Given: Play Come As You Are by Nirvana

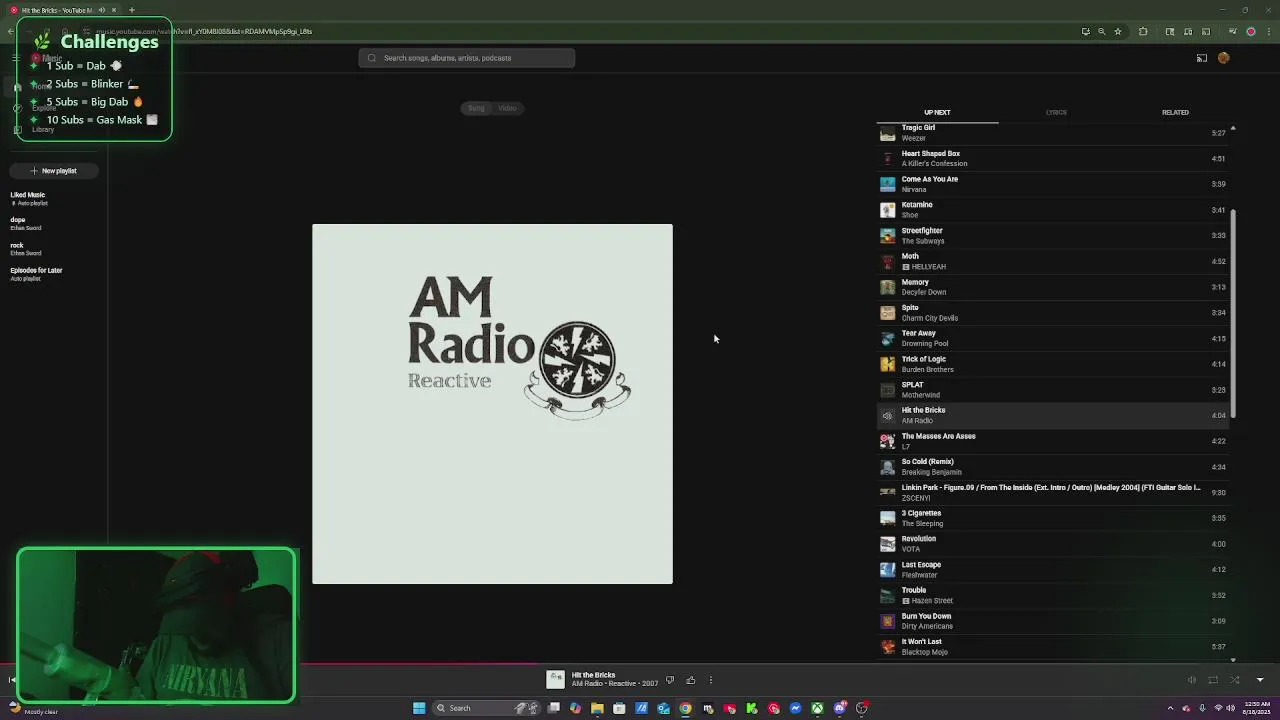Looking at the screenshot, I should coord(1054,184).
